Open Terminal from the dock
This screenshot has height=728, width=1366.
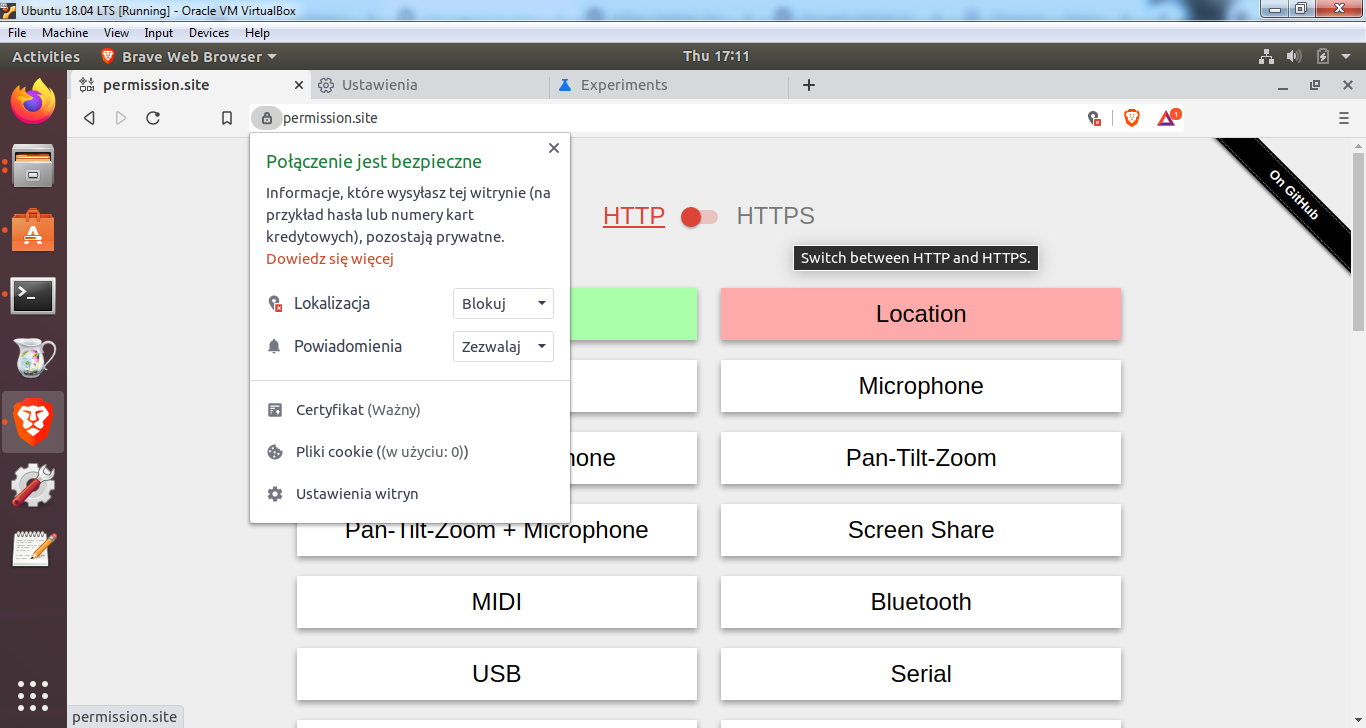coord(33,296)
